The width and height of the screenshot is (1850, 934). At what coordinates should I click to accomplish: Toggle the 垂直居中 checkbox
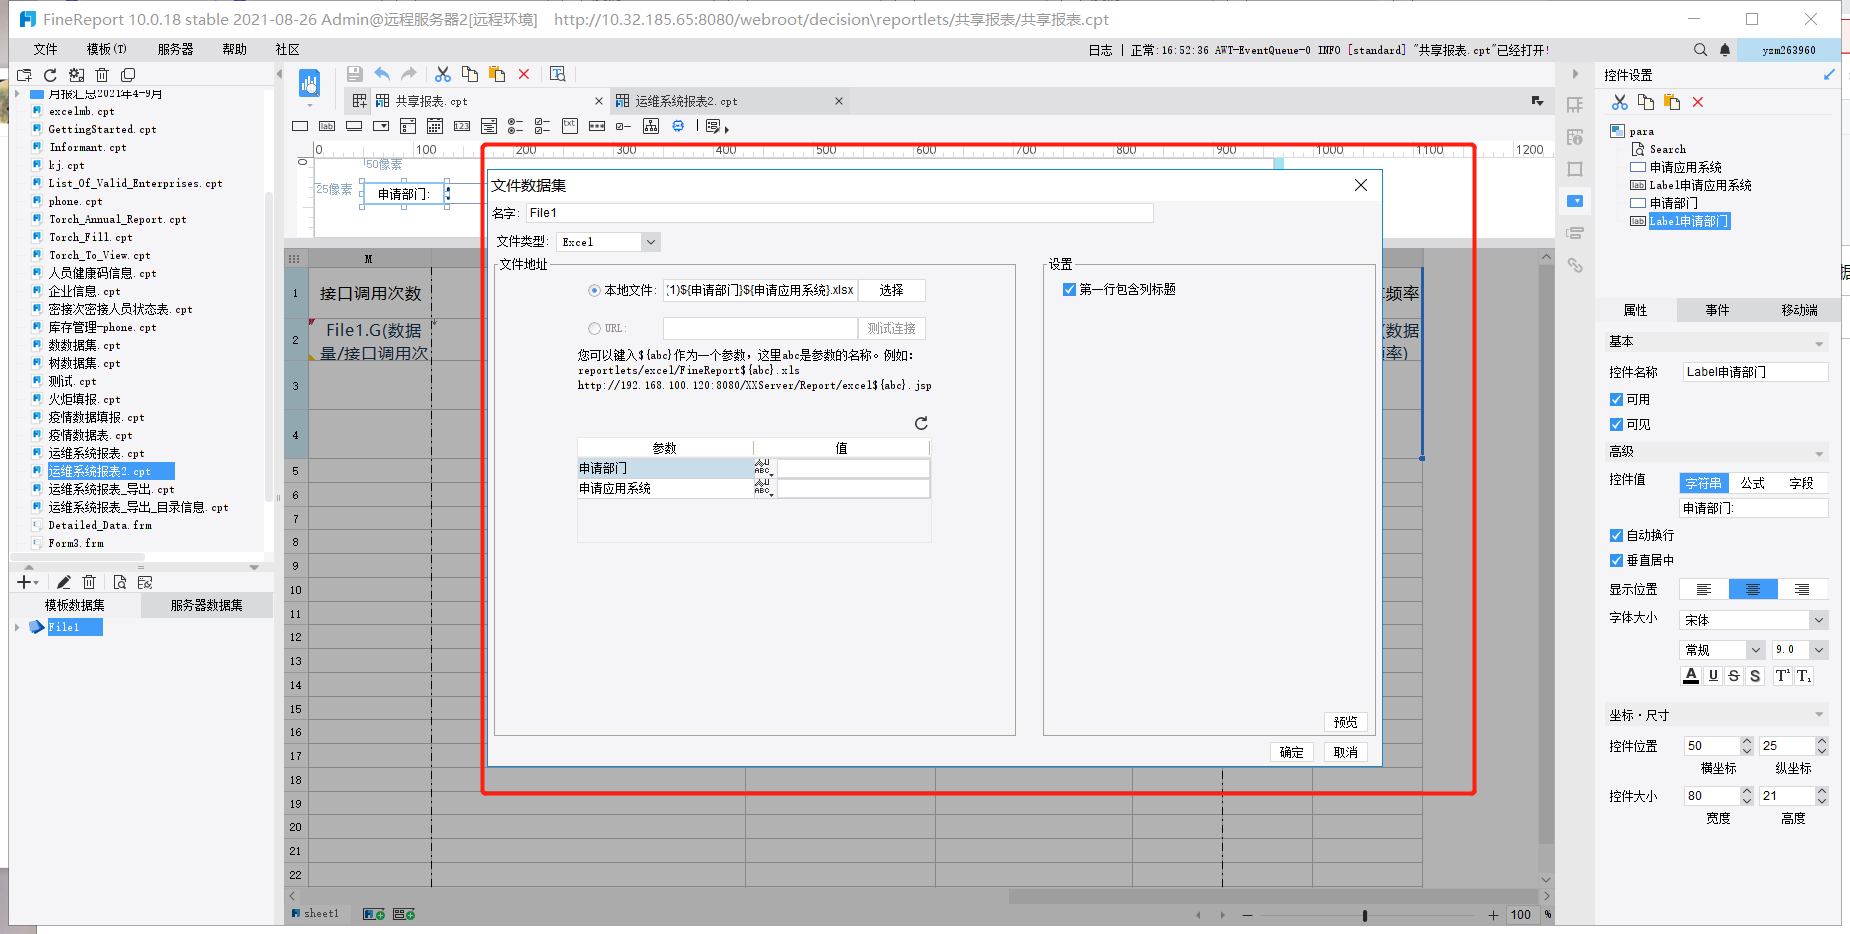[1616, 560]
